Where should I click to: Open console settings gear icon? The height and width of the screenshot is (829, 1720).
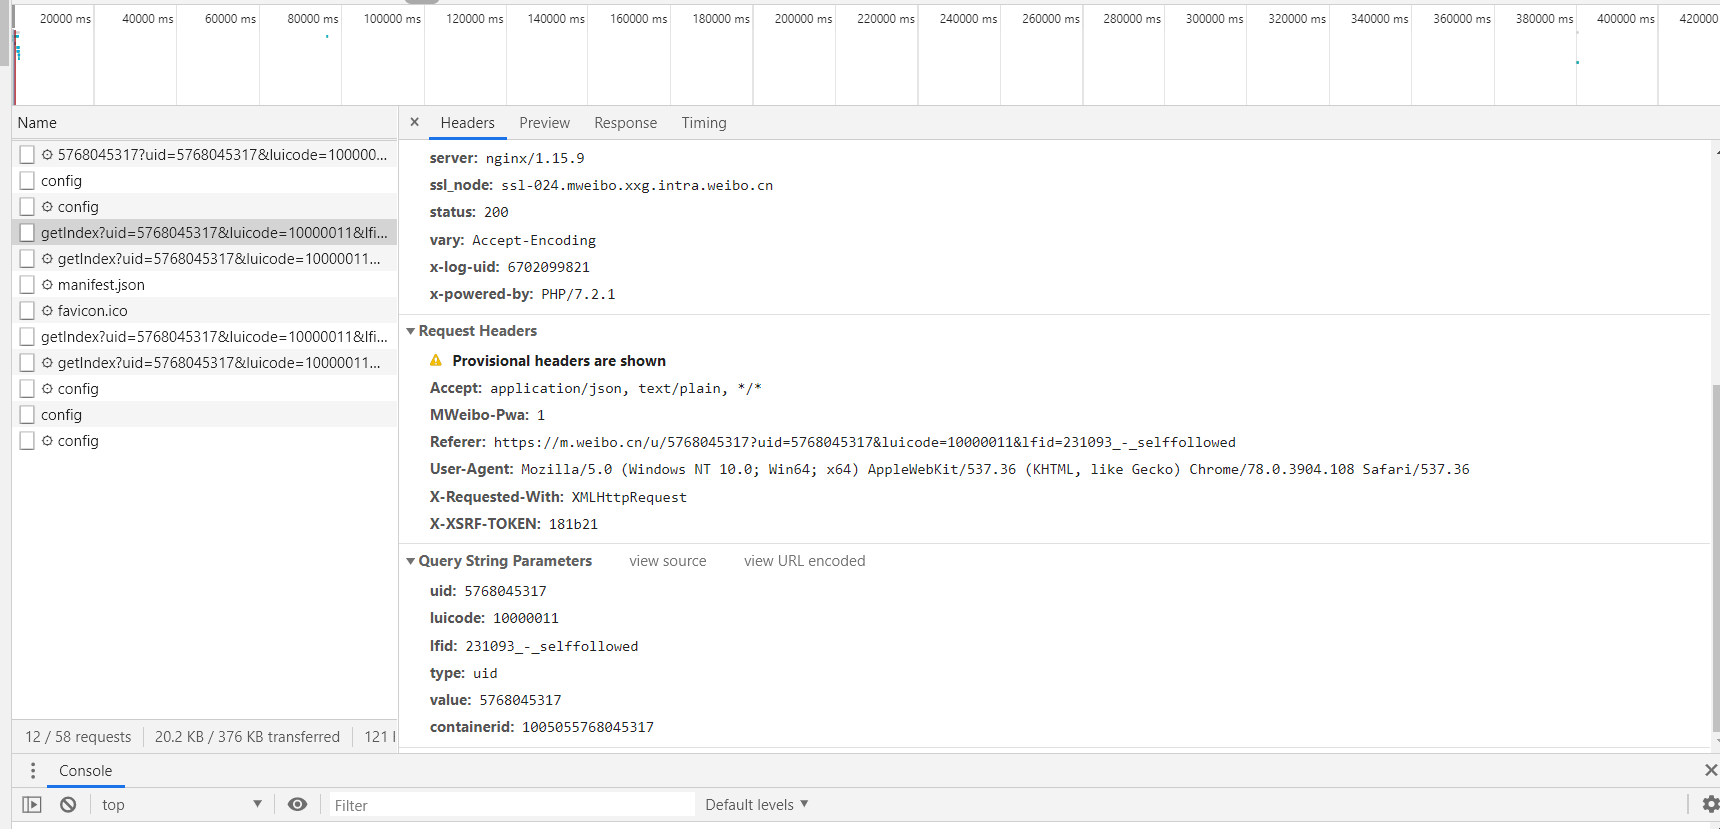(1710, 804)
